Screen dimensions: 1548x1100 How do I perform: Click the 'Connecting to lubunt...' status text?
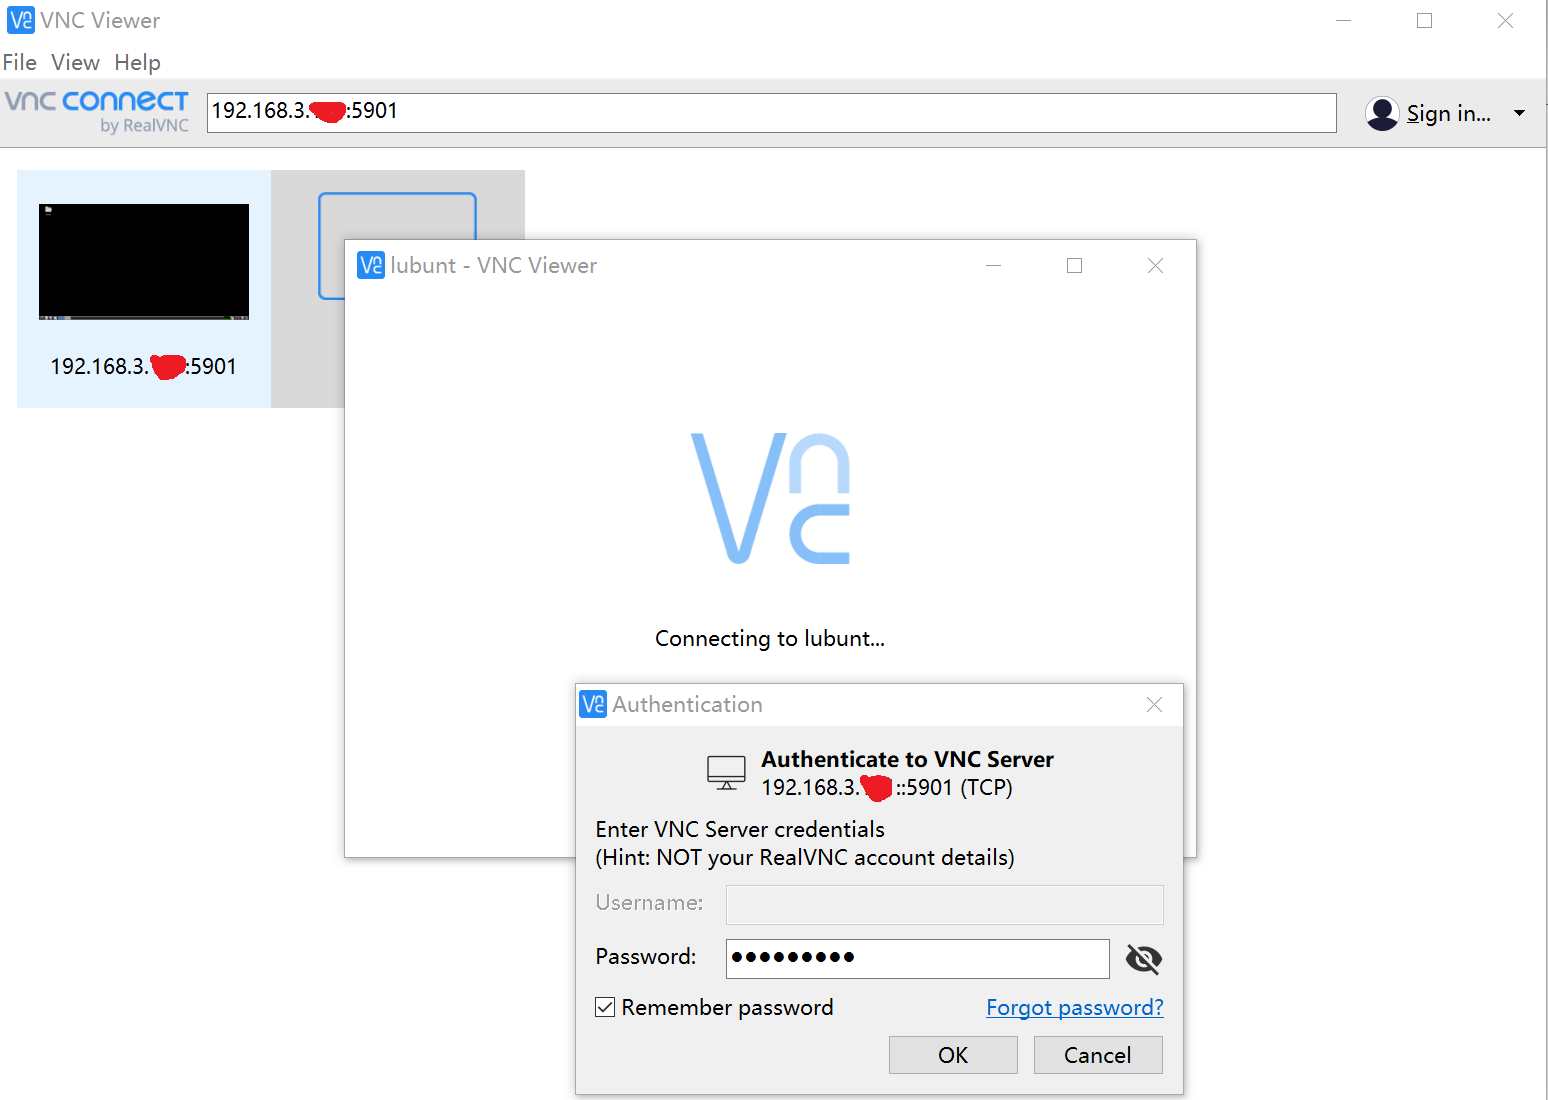point(770,638)
